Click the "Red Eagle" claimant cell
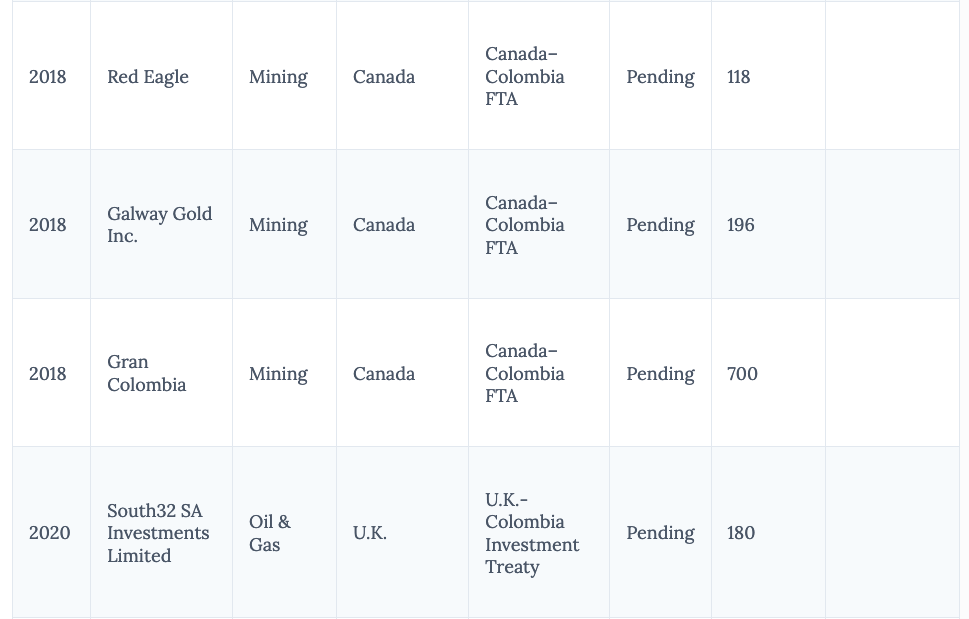This screenshot has width=969, height=619. 148,77
